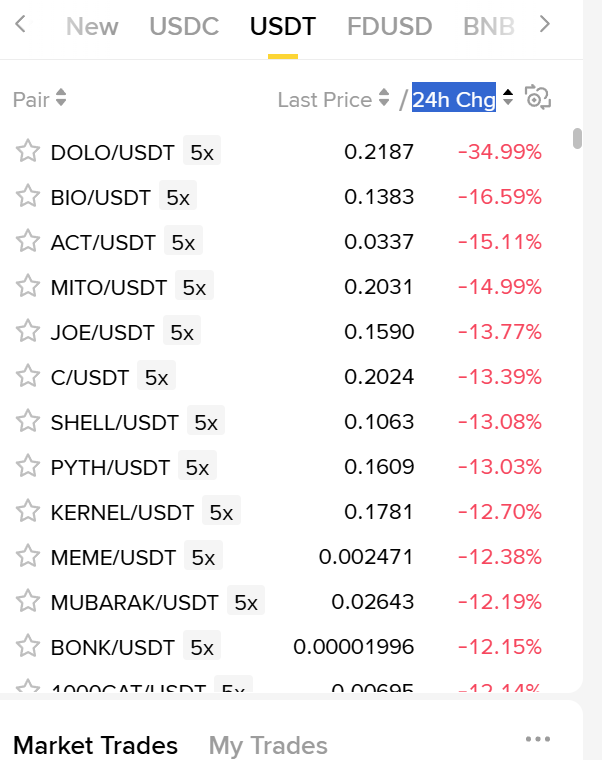Star the PYTH/USDT pair
Image resolution: width=602 pixels, height=760 pixels.
28,467
